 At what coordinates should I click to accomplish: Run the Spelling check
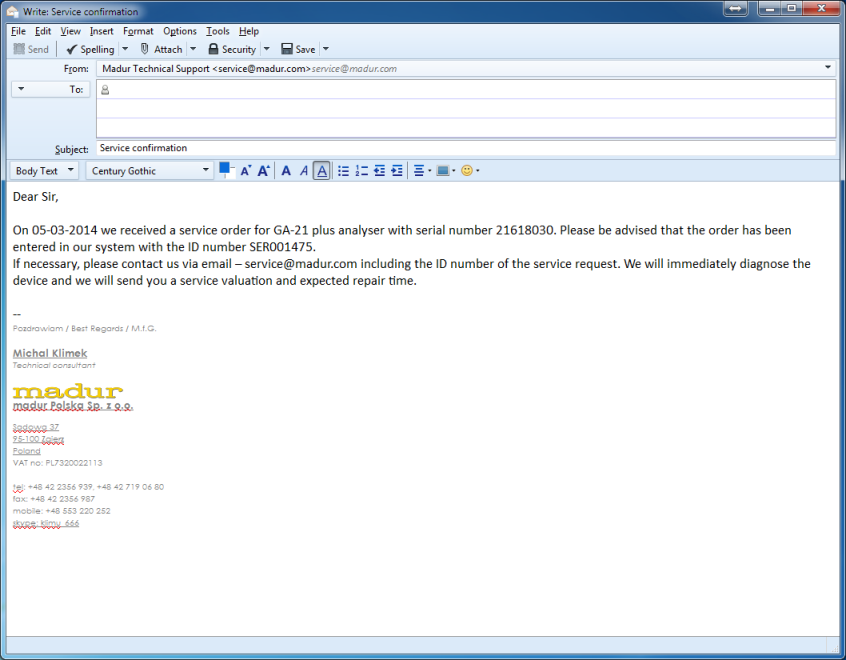point(90,49)
